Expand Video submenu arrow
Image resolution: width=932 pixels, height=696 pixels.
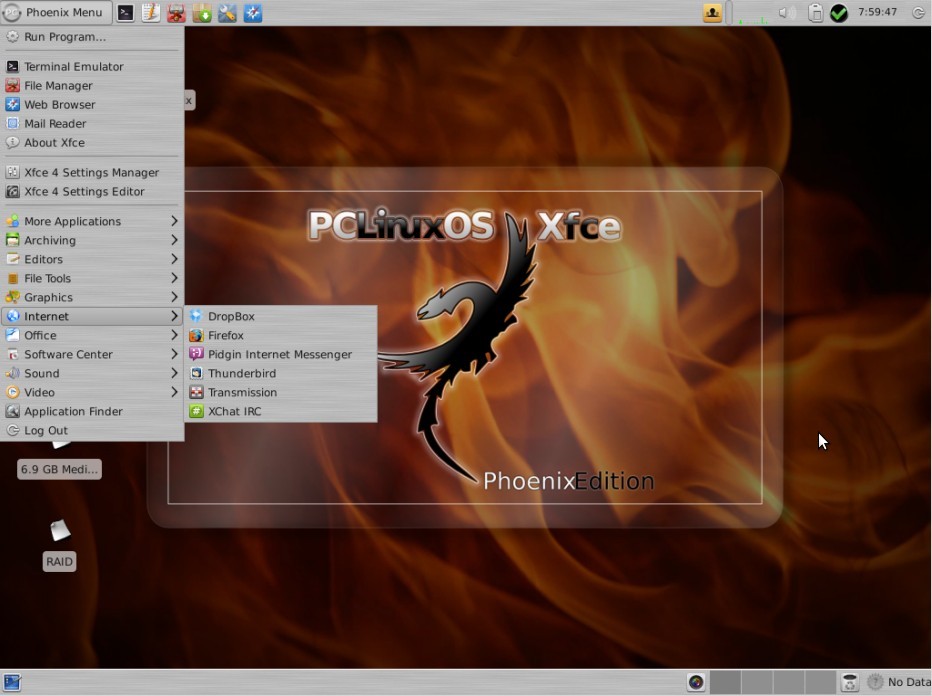pyautogui.click(x=174, y=392)
